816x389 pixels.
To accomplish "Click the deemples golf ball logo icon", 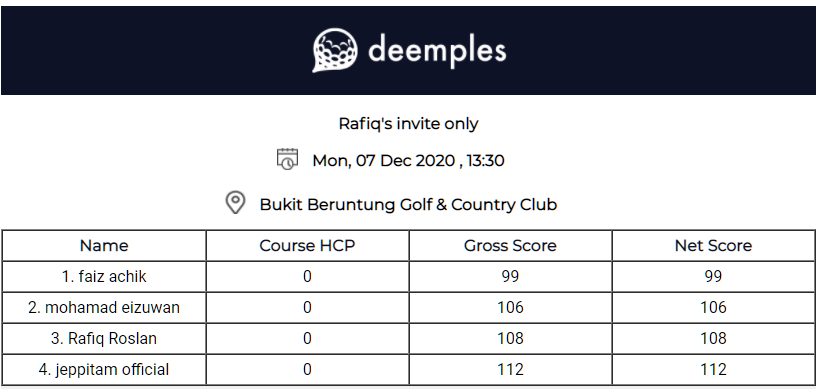I will point(335,50).
